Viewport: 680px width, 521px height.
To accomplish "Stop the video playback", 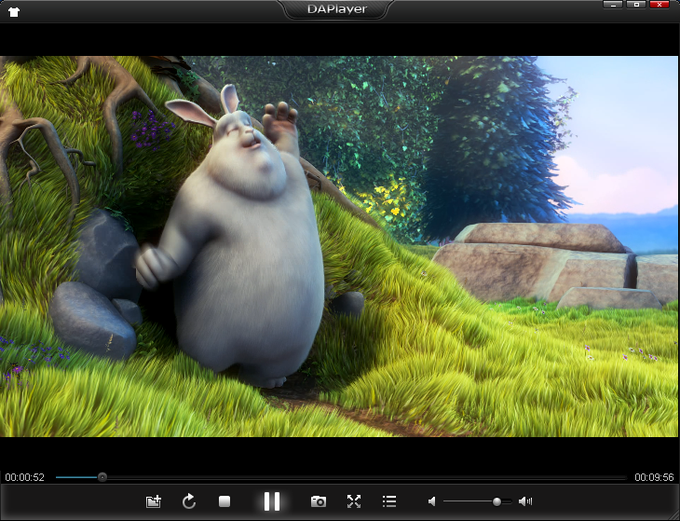I will [x=224, y=501].
